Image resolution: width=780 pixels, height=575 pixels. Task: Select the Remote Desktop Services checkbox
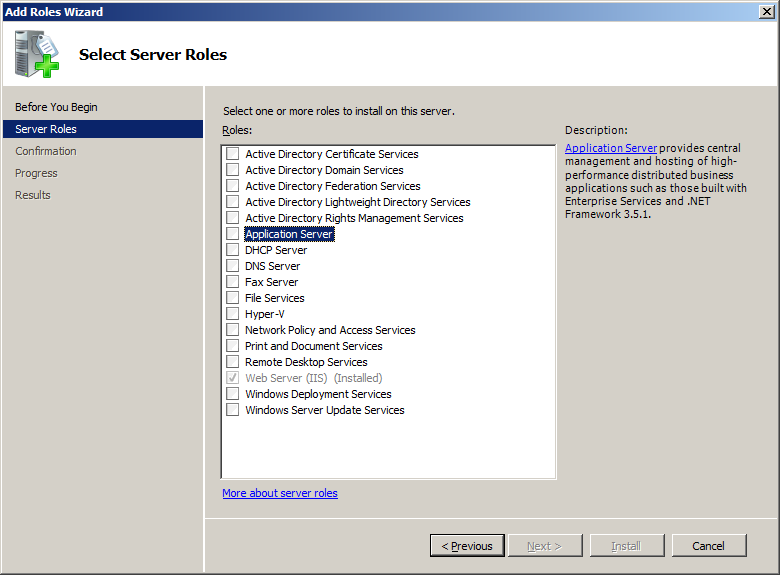point(232,362)
